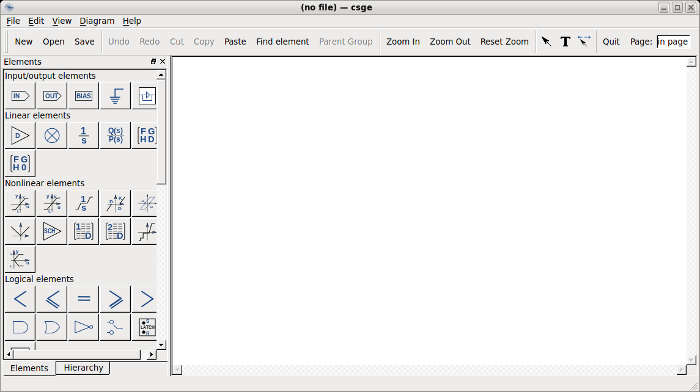Activate the arrow pointer tool
This screenshot has width=700, height=392.
pos(546,42)
